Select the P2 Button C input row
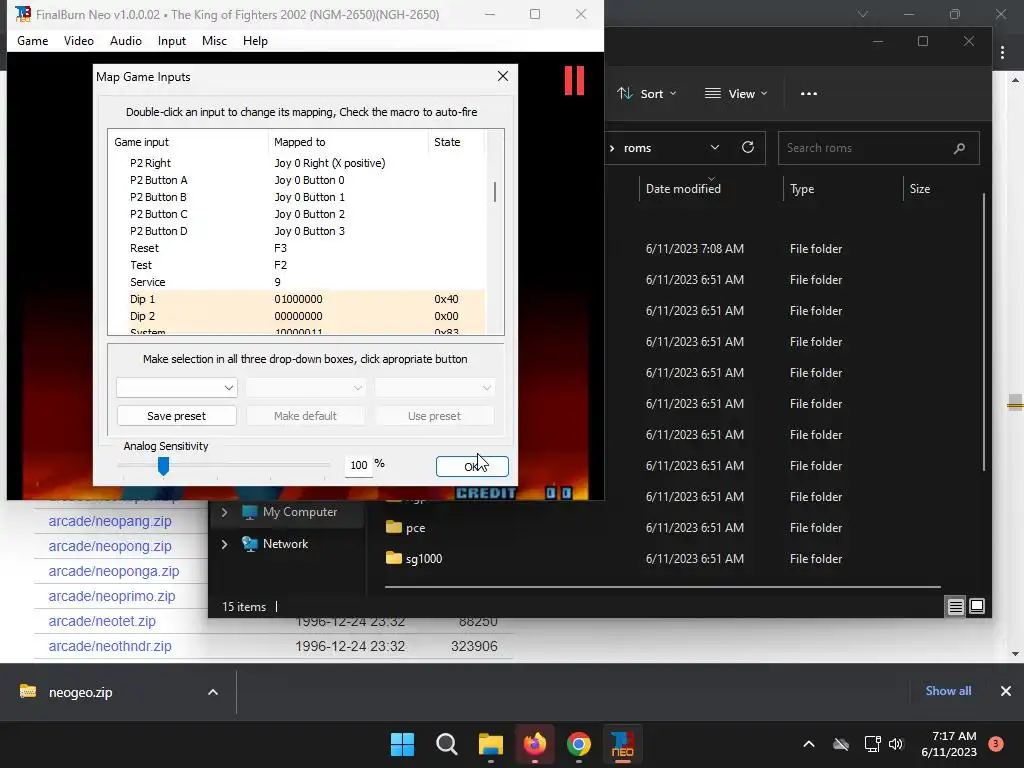The height and width of the screenshot is (768, 1024). pos(297,214)
